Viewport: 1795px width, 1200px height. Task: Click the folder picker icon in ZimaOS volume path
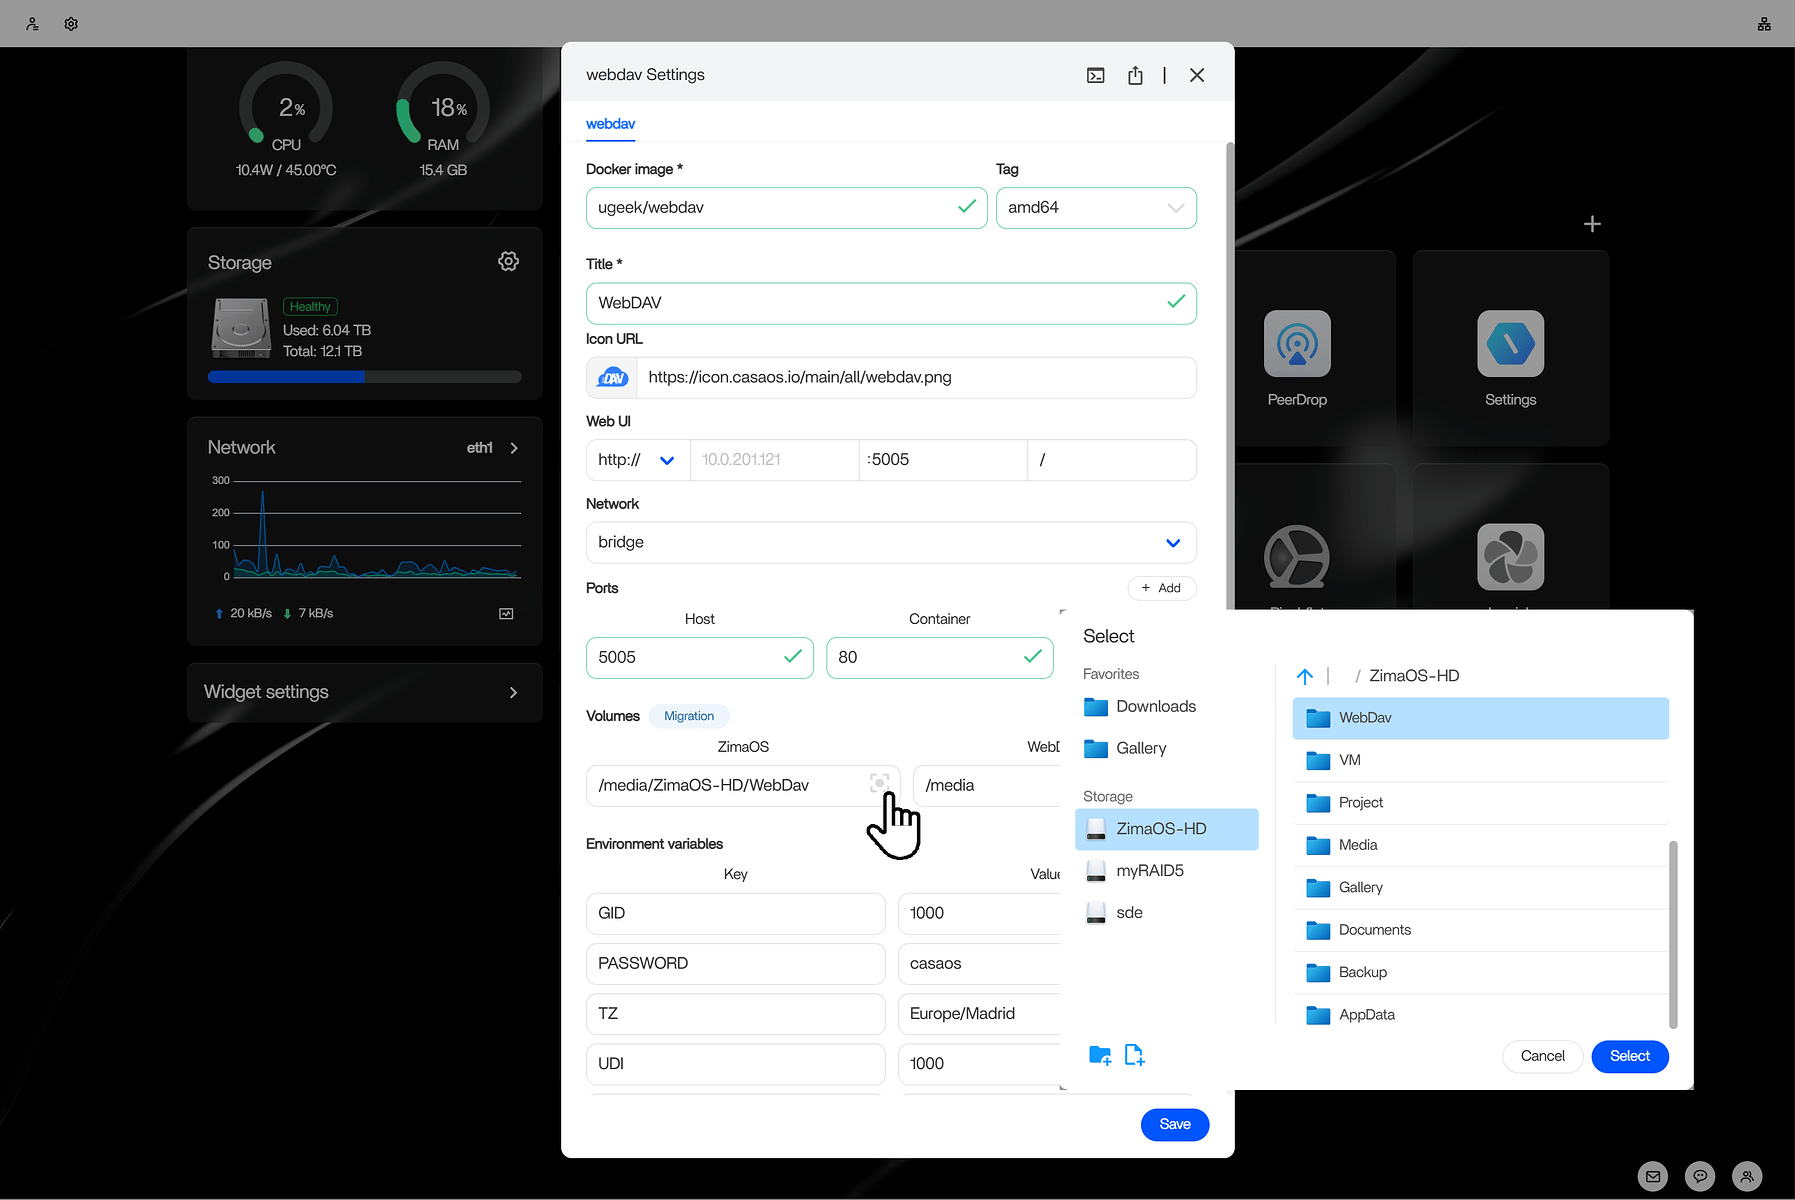click(x=879, y=783)
